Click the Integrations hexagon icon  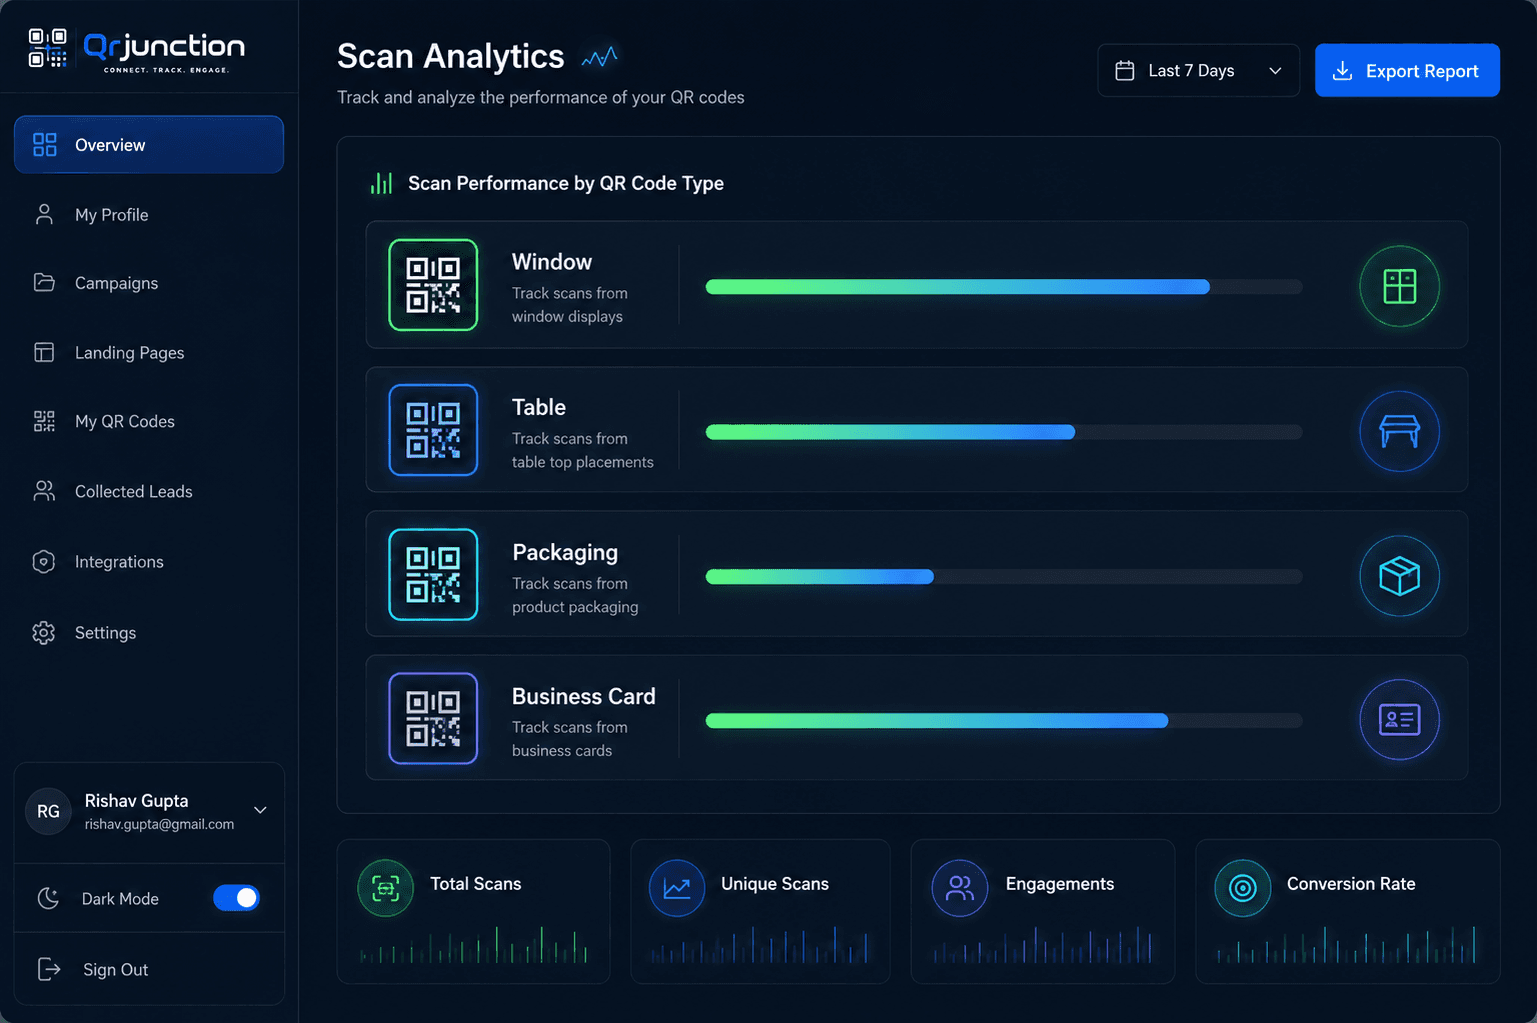(x=44, y=562)
